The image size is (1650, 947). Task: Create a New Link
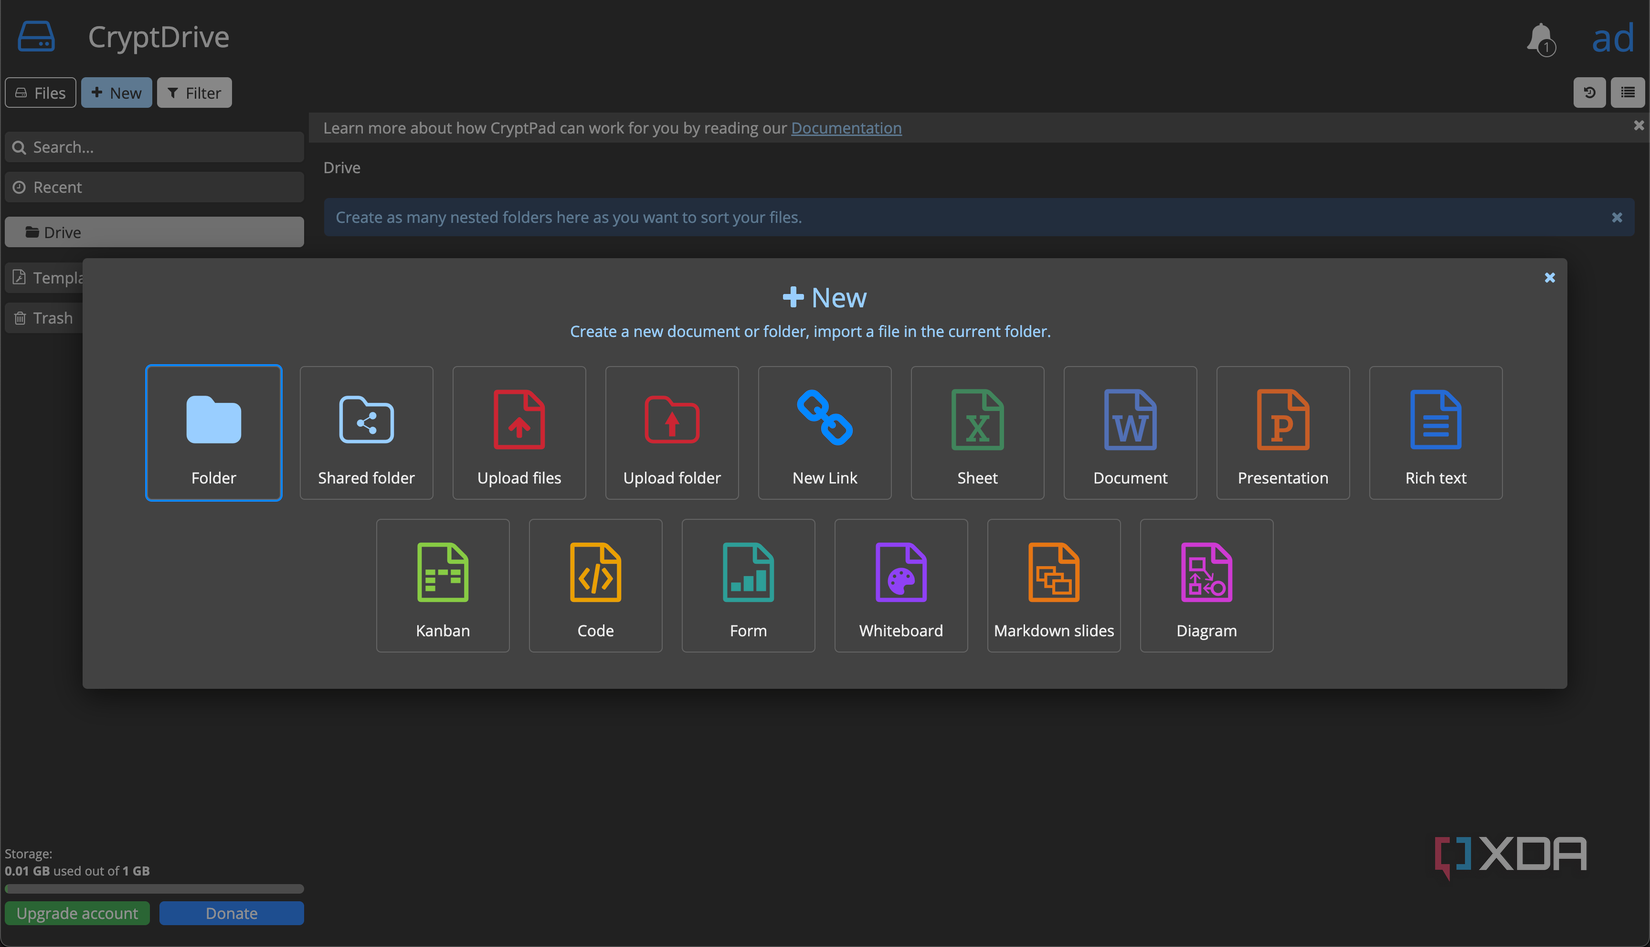[824, 432]
